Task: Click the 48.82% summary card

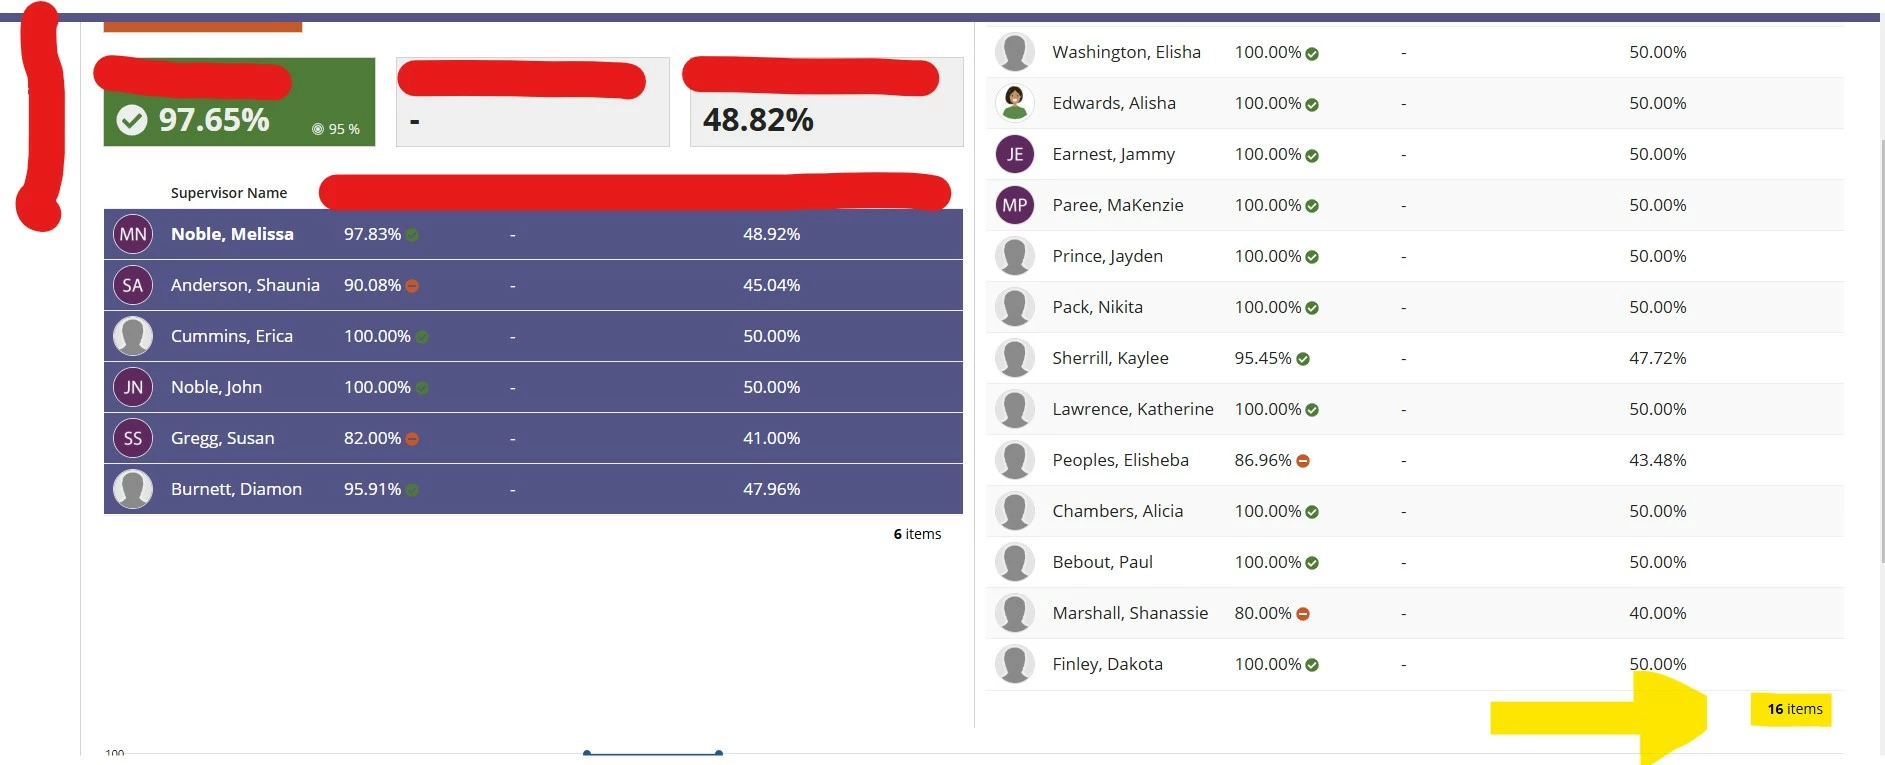Action: click(826, 102)
